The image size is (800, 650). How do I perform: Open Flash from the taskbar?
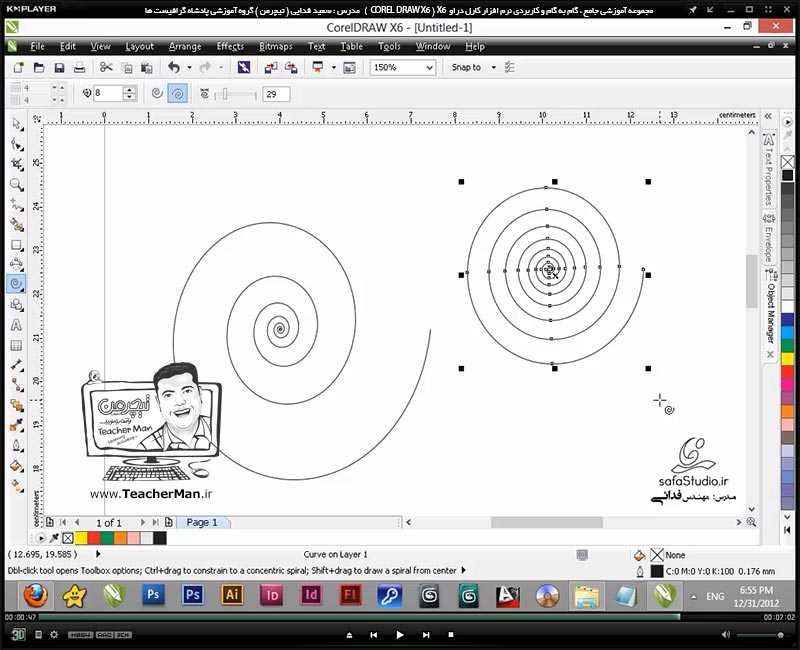(x=351, y=595)
